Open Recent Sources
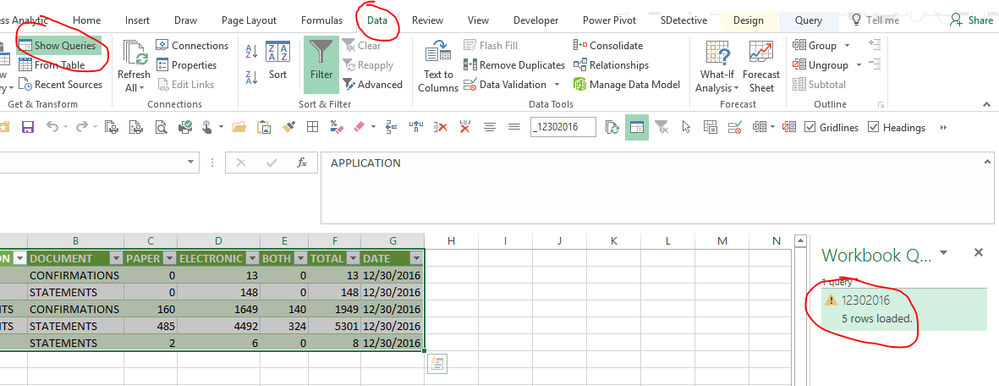 (60, 85)
